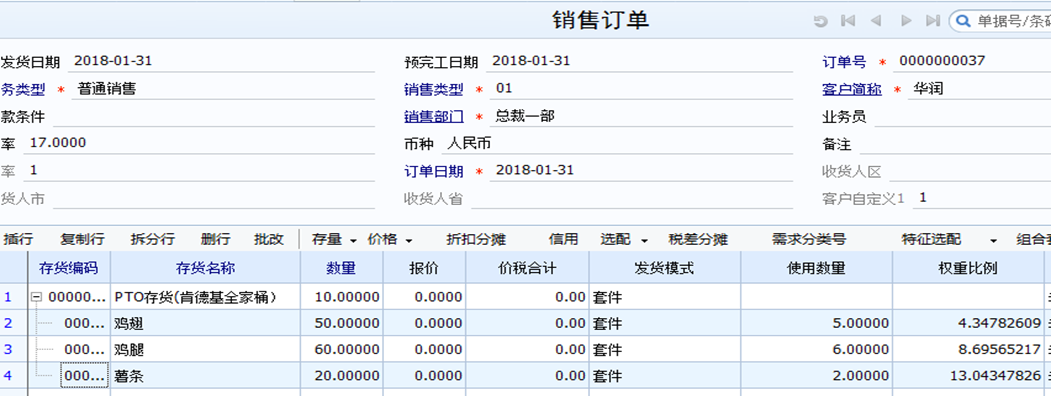The height and width of the screenshot is (396, 1051).
Task: Click the 信用 toolbar button
Action: [x=563, y=239]
